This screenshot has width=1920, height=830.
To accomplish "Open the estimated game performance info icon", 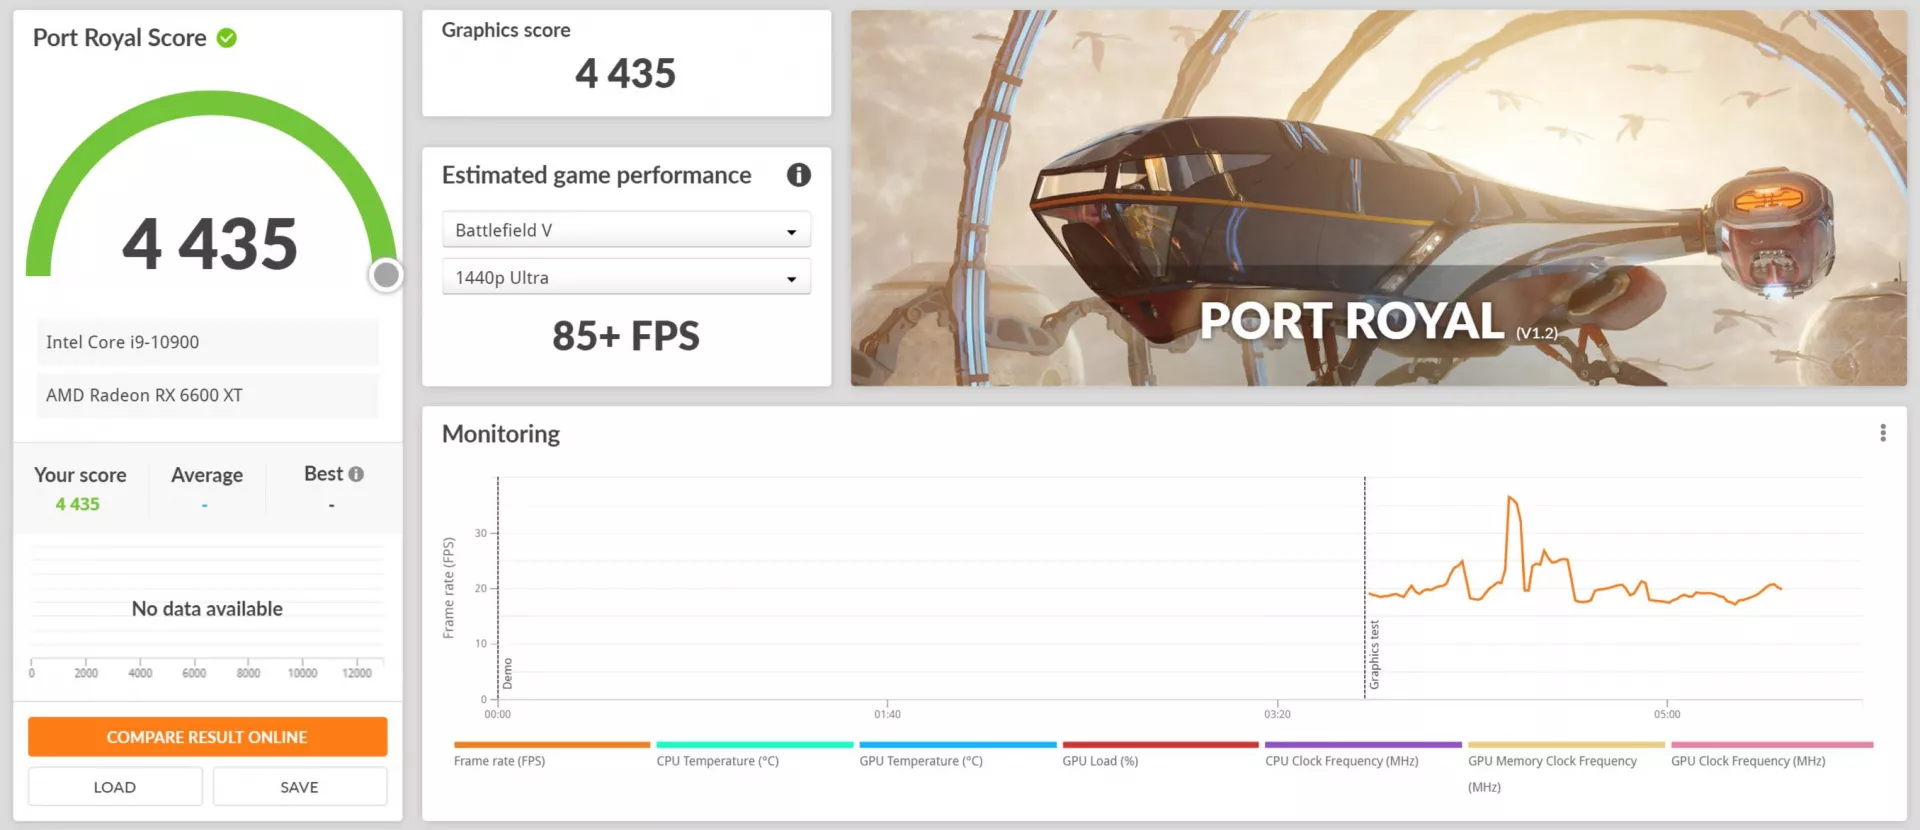I will point(798,175).
